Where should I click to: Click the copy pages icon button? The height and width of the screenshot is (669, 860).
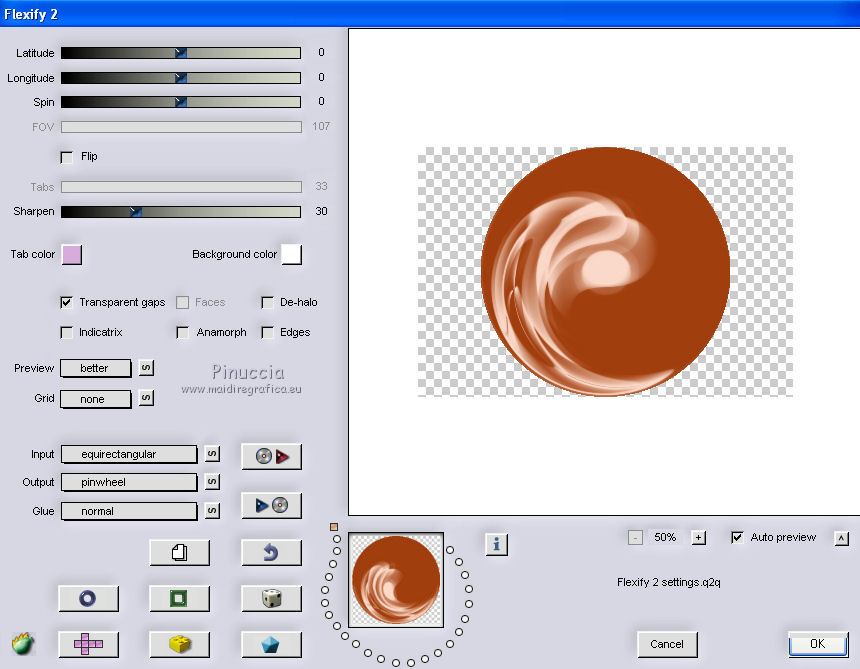(x=179, y=552)
